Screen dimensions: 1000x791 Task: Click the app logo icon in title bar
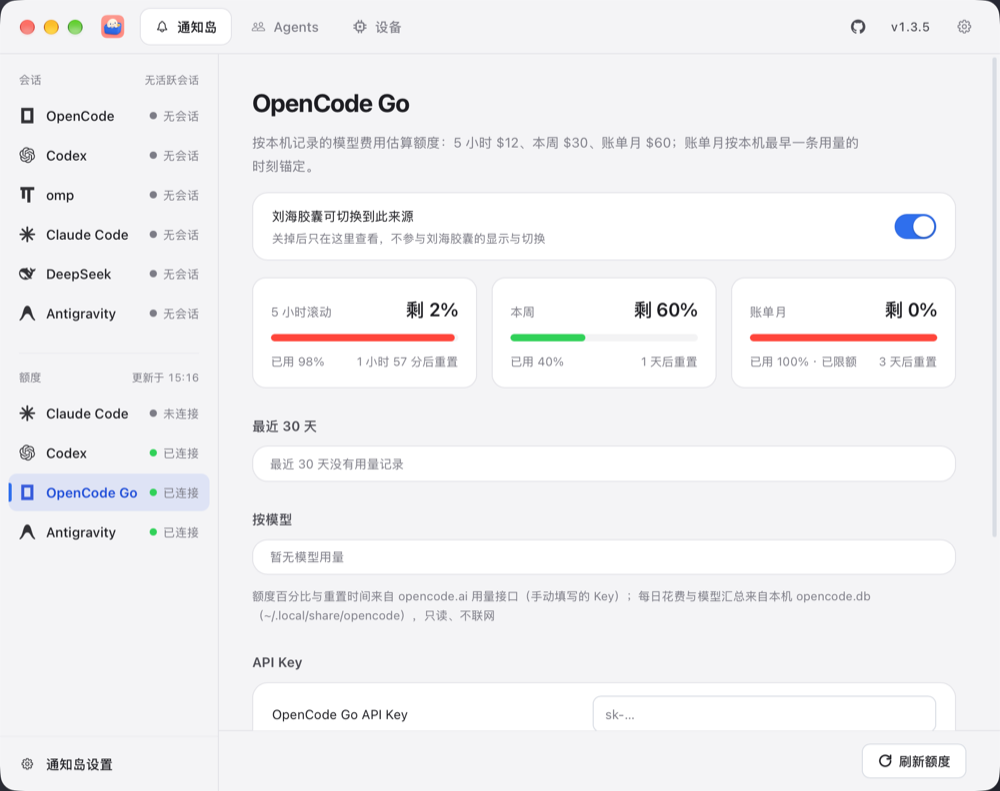pyautogui.click(x=112, y=27)
